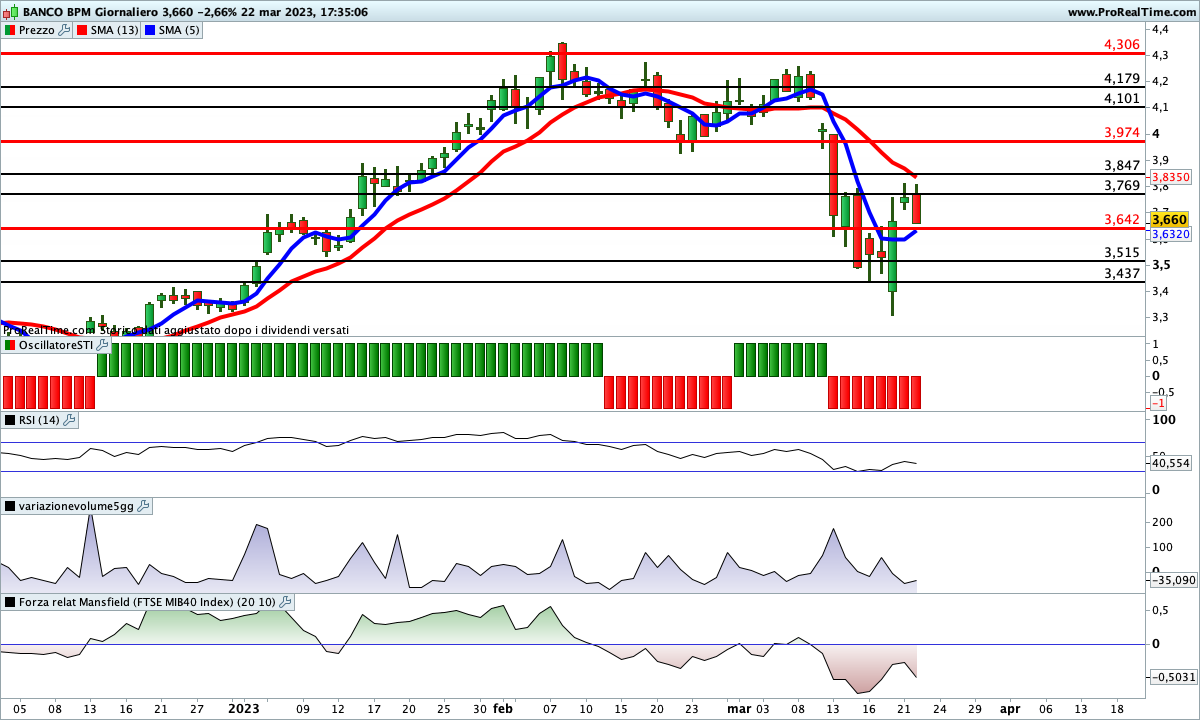
Task: Click the 3,515 level label
Action: point(1122,252)
